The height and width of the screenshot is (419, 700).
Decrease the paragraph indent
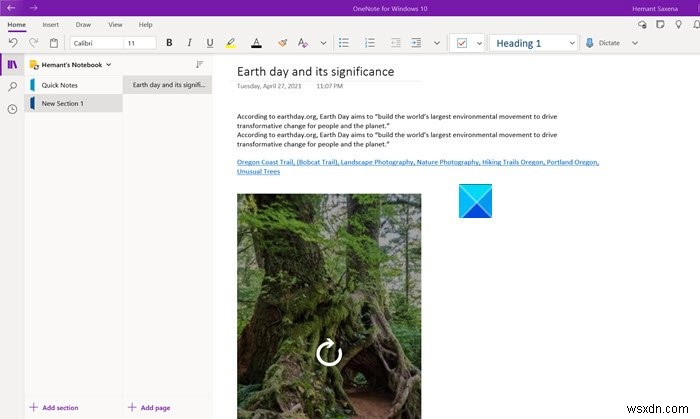[395, 43]
